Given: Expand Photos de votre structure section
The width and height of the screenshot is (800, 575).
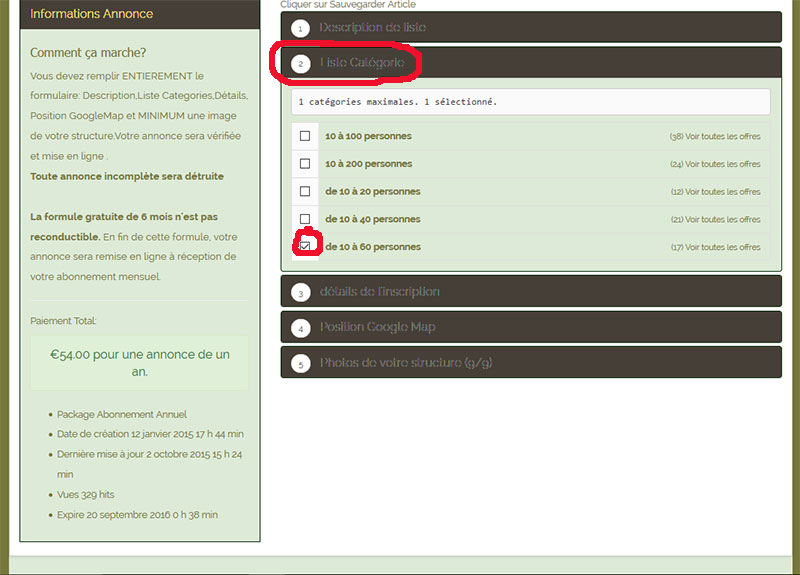Looking at the screenshot, I should point(531,362).
